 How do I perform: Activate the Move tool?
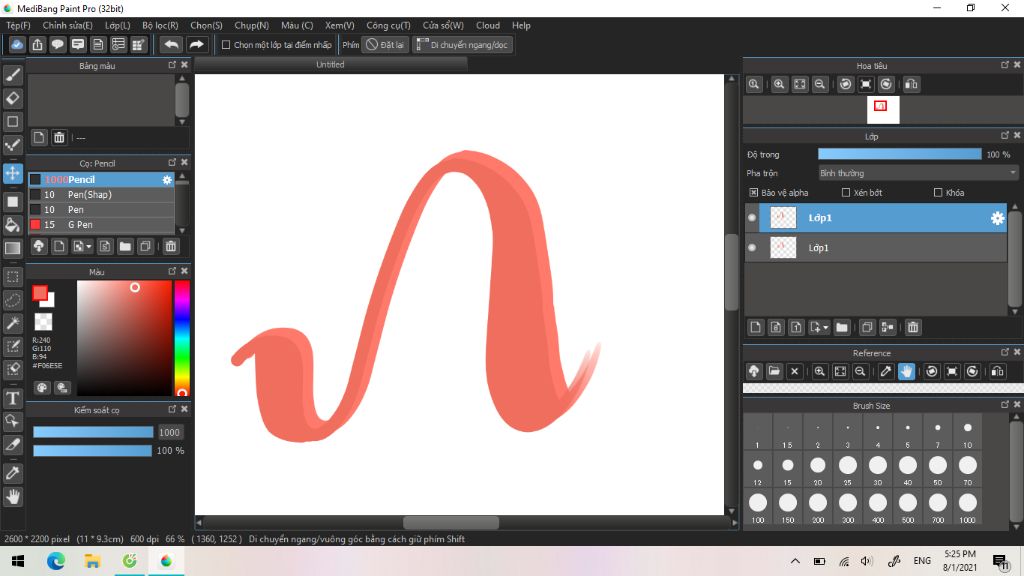pos(12,173)
